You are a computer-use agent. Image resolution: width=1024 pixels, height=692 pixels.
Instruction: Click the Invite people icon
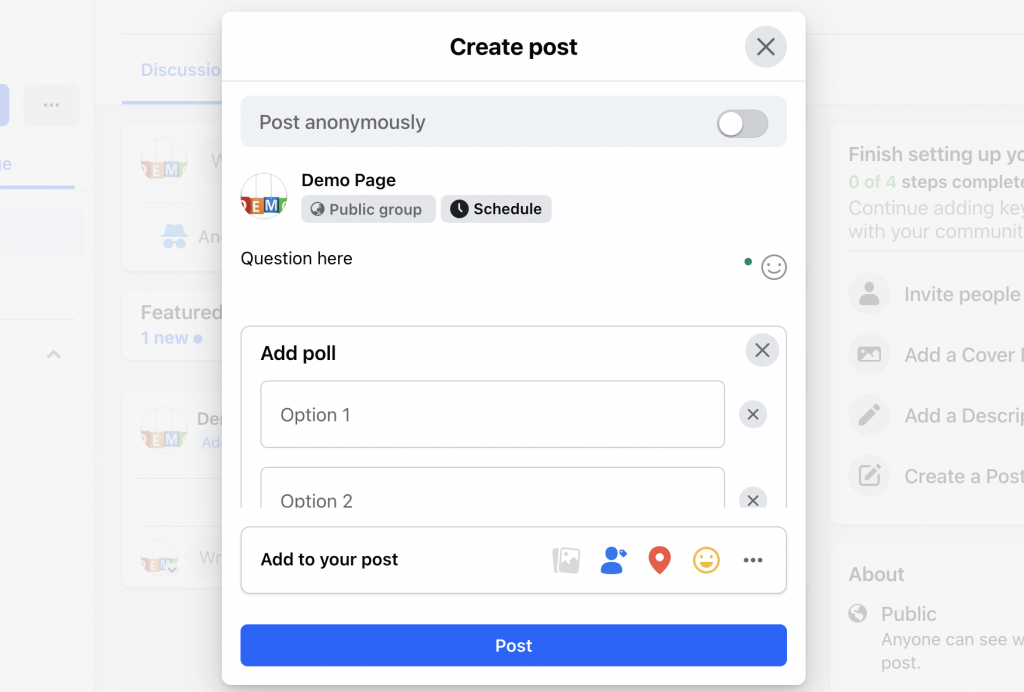[x=870, y=294]
